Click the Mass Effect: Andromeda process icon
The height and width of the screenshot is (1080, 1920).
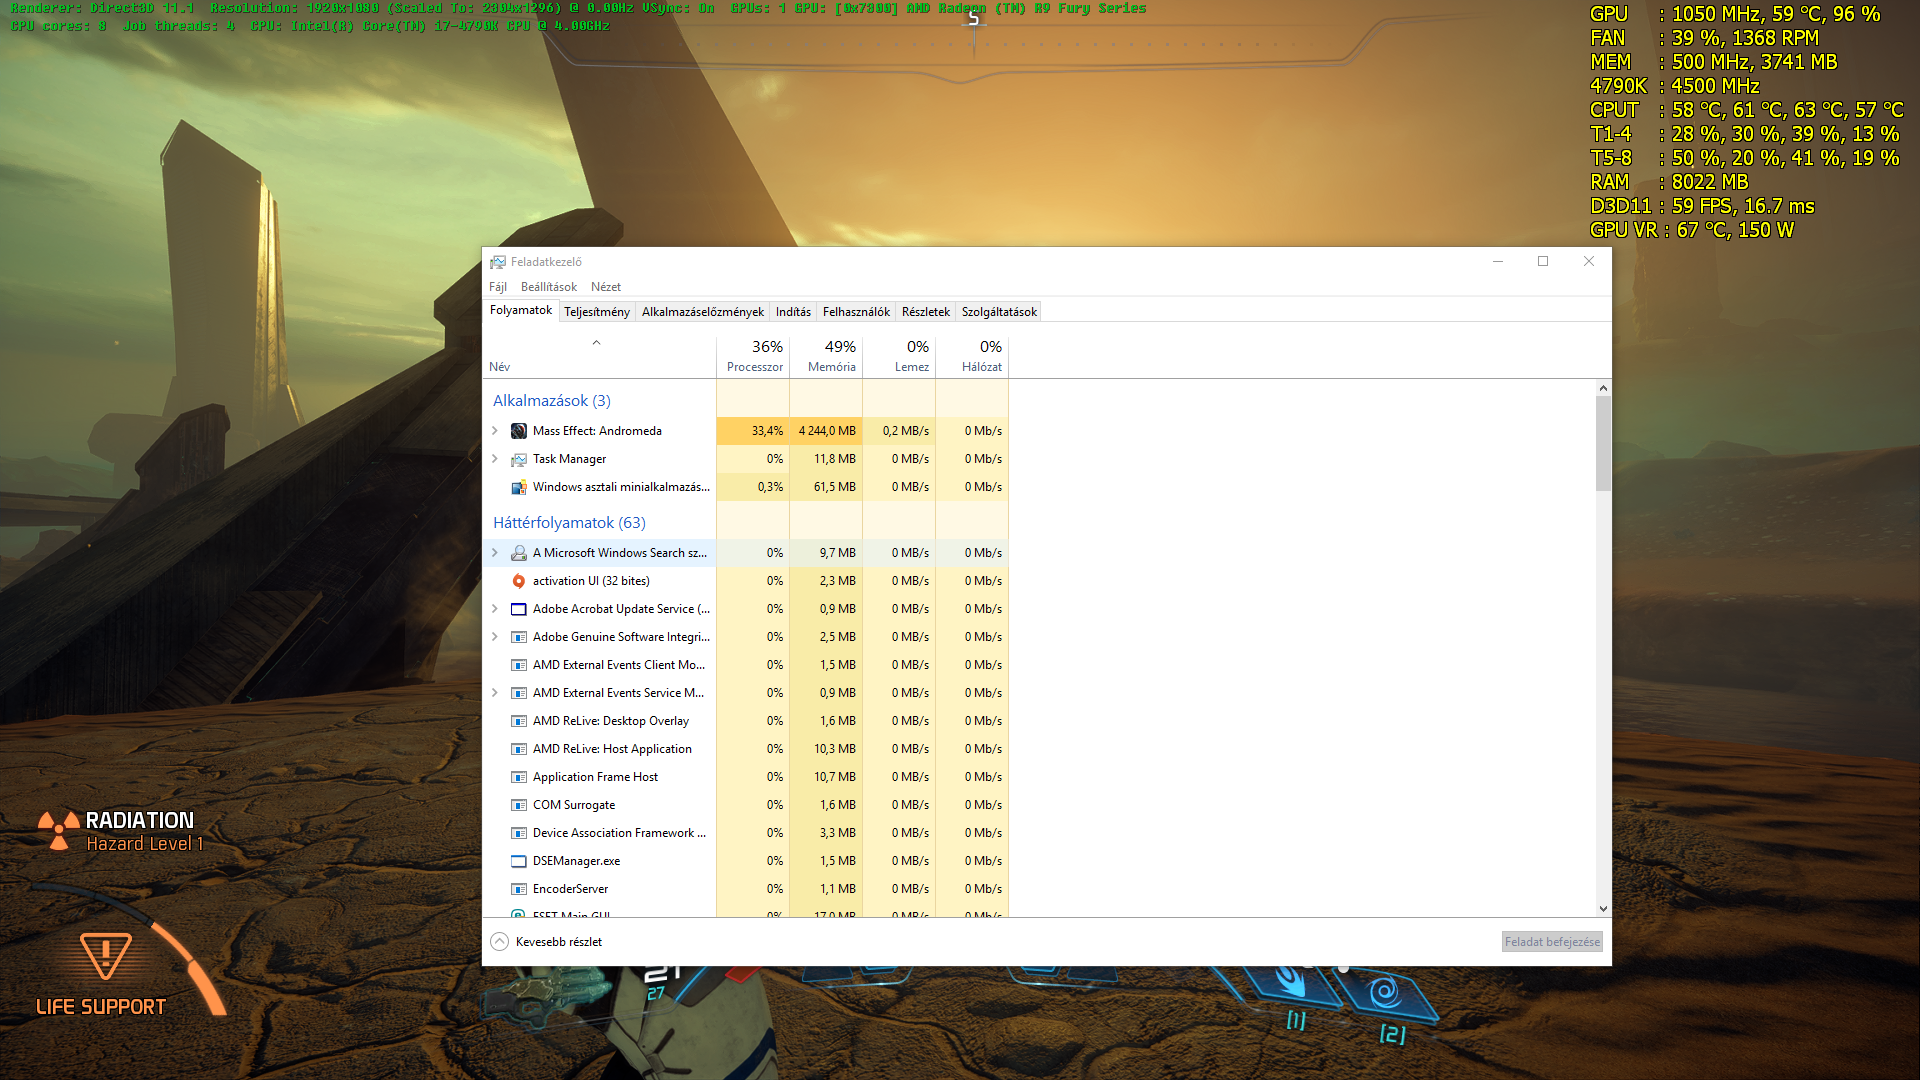click(x=518, y=431)
